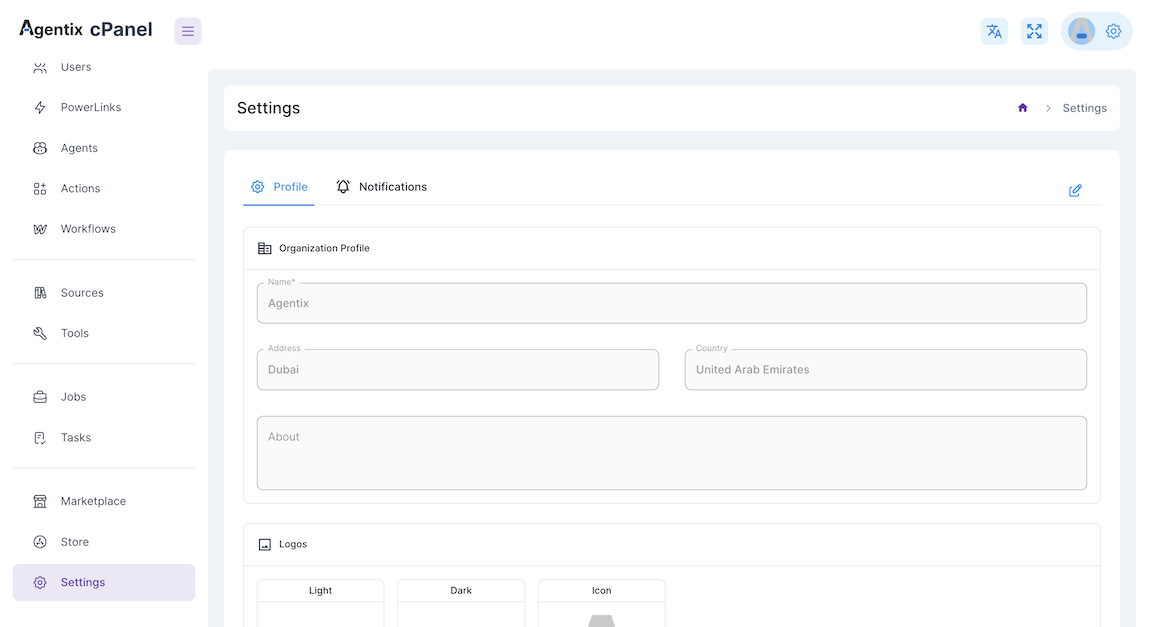Select the Settings menu item

click(x=104, y=582)
